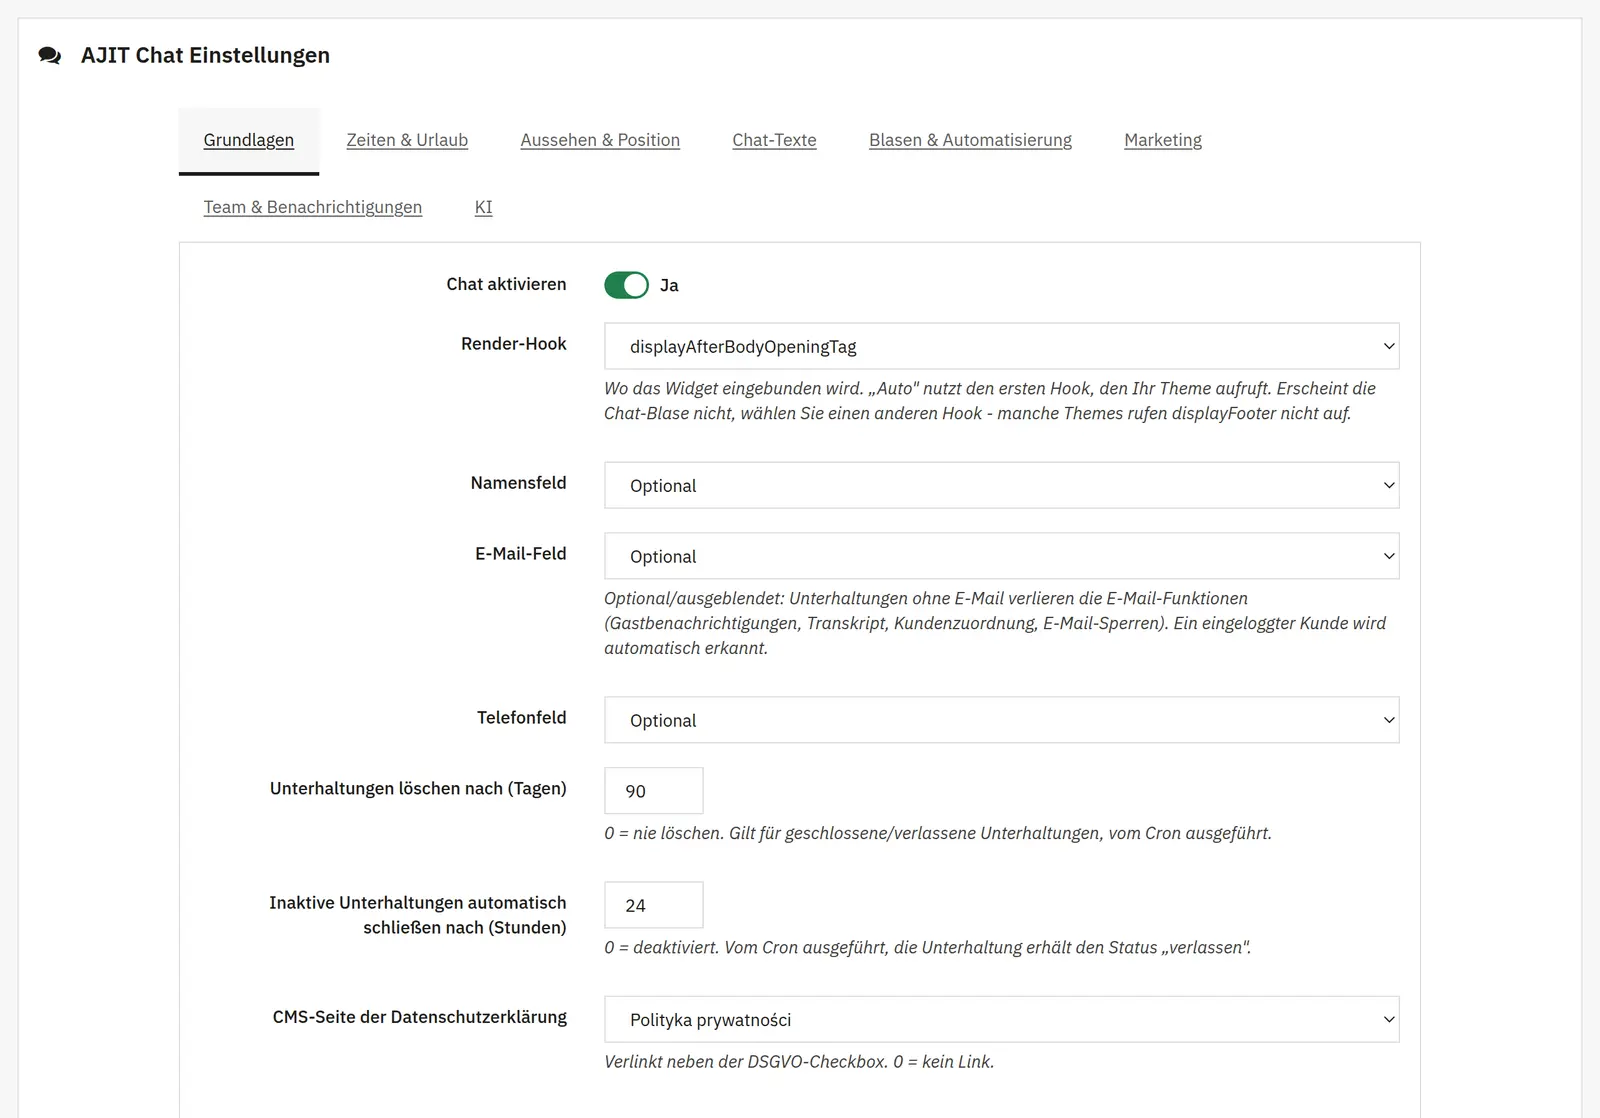Click the 'Unterhaltungen löschen nach (Tagen)' label
Viewport: 1600px width, 1118px height.
[418, 788]
